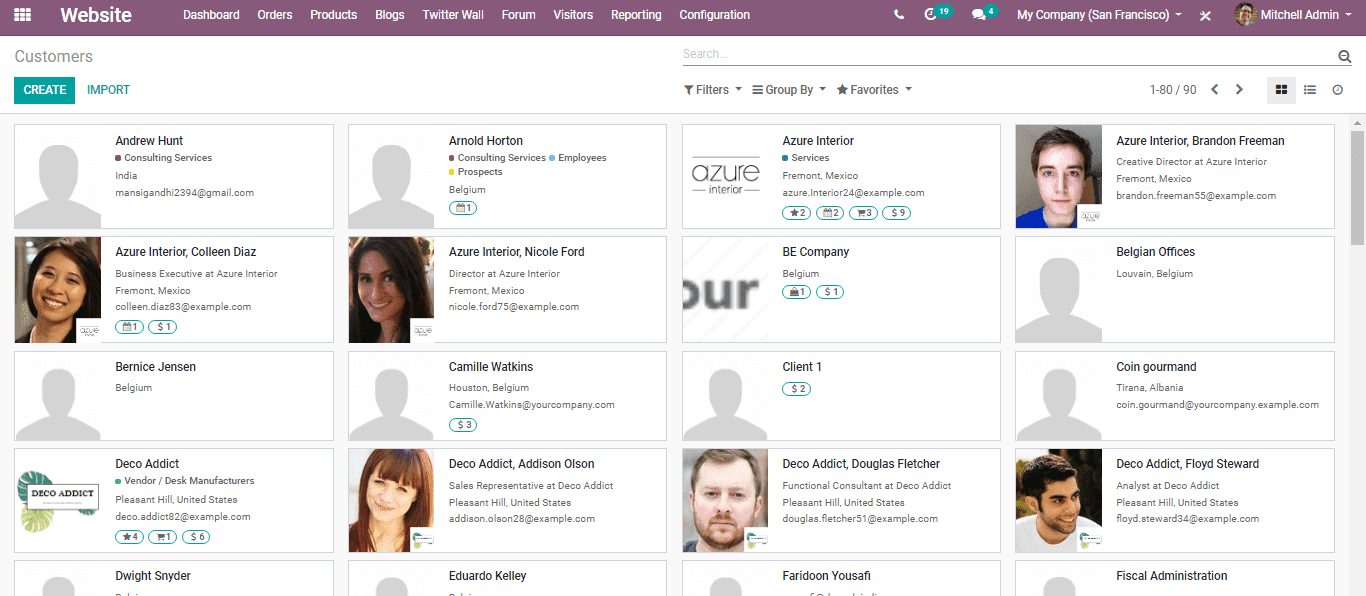Click Deco Addict's dollar badge showing 6

pyautogui.click(x=196, y=537)
